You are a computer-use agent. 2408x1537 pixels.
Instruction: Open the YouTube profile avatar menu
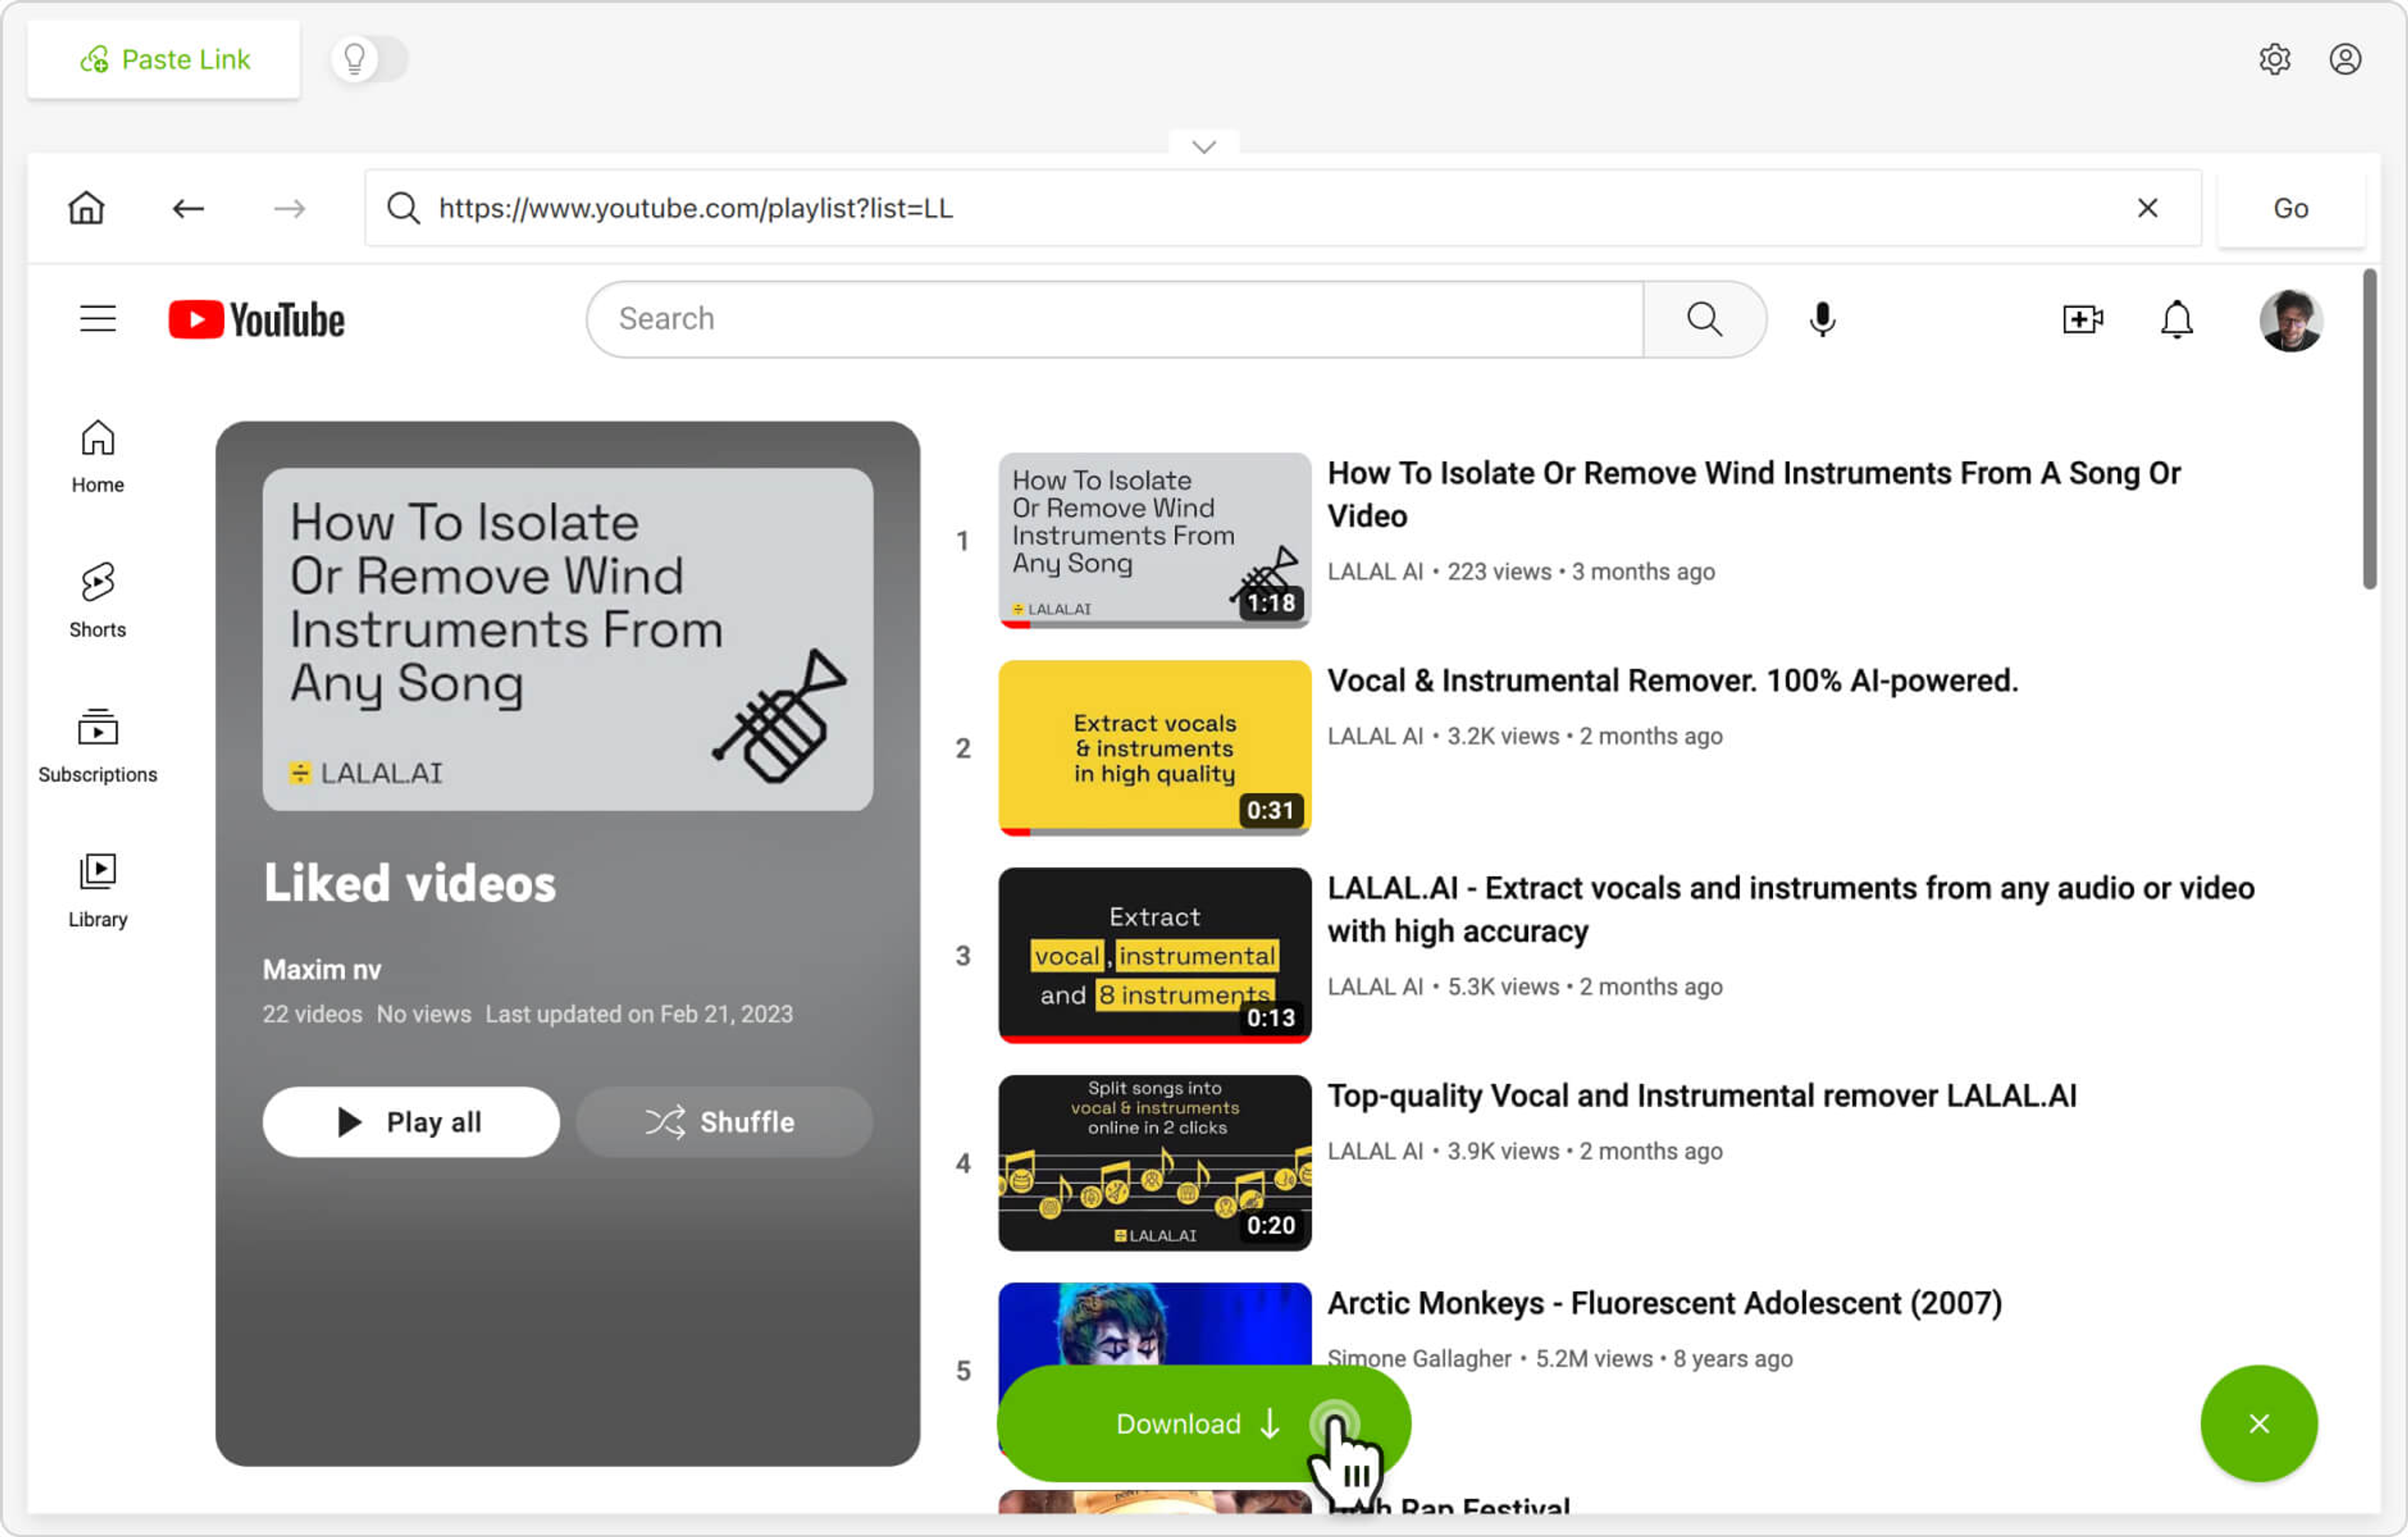pyautogui.click(x=2290, y=320)
